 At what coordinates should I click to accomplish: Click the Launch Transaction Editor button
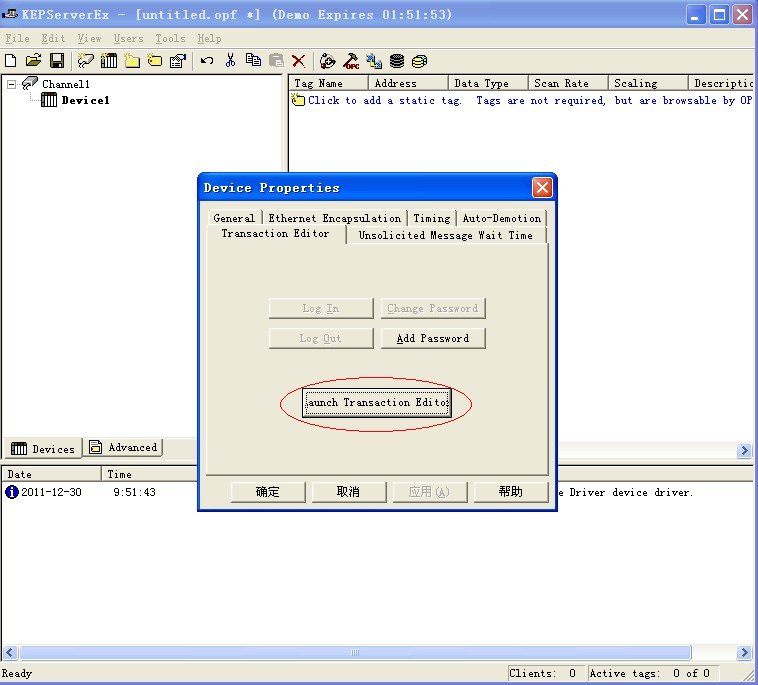(x=377, y=402)
